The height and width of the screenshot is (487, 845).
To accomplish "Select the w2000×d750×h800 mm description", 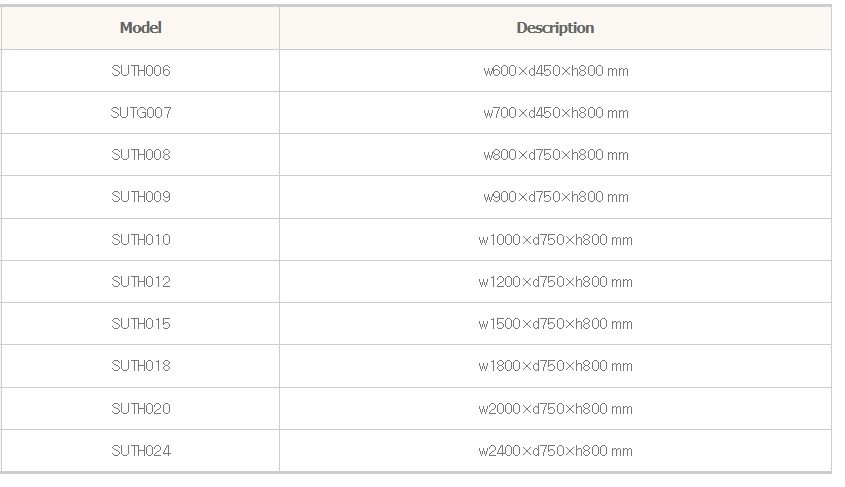I will coord(555,408).
